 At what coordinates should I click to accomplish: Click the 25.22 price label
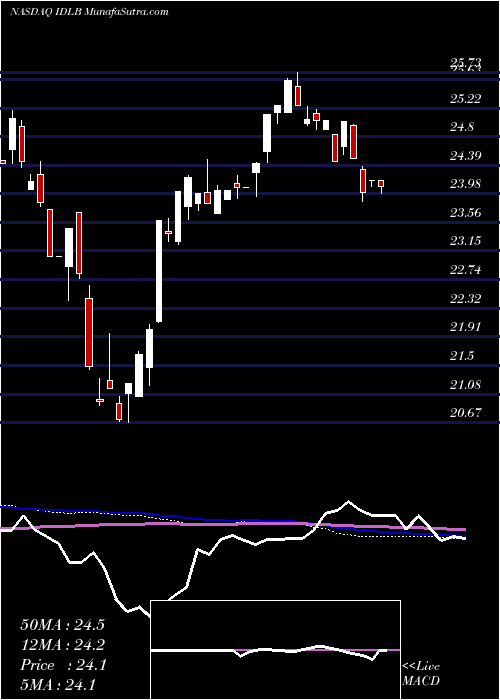coord(466,99)
